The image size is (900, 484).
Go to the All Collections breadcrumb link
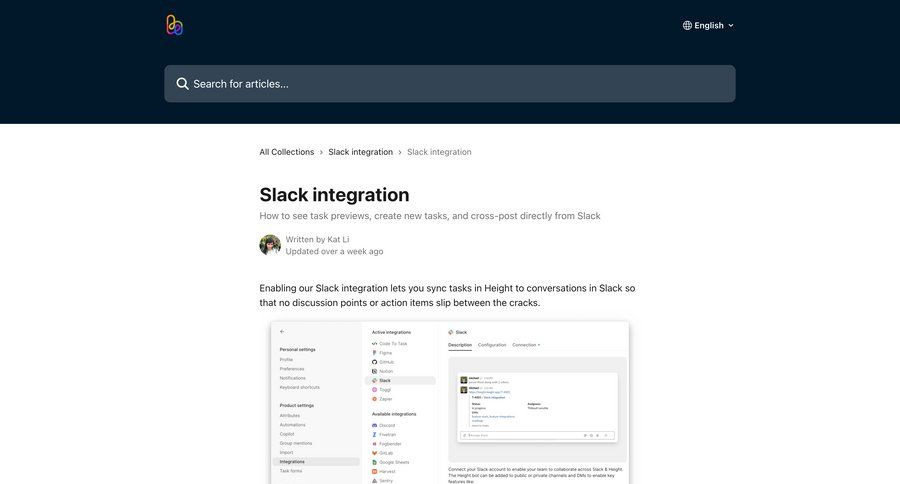(287, 152)
